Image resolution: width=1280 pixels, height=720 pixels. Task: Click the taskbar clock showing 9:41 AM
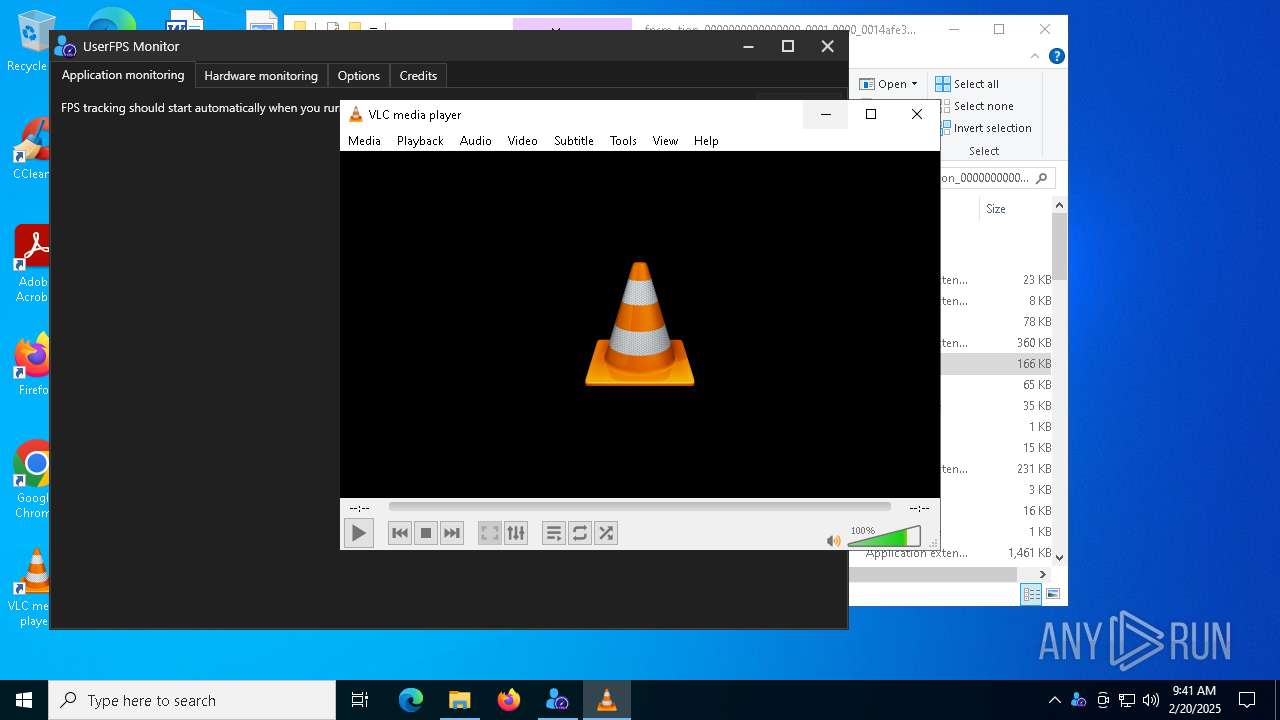1195,700
